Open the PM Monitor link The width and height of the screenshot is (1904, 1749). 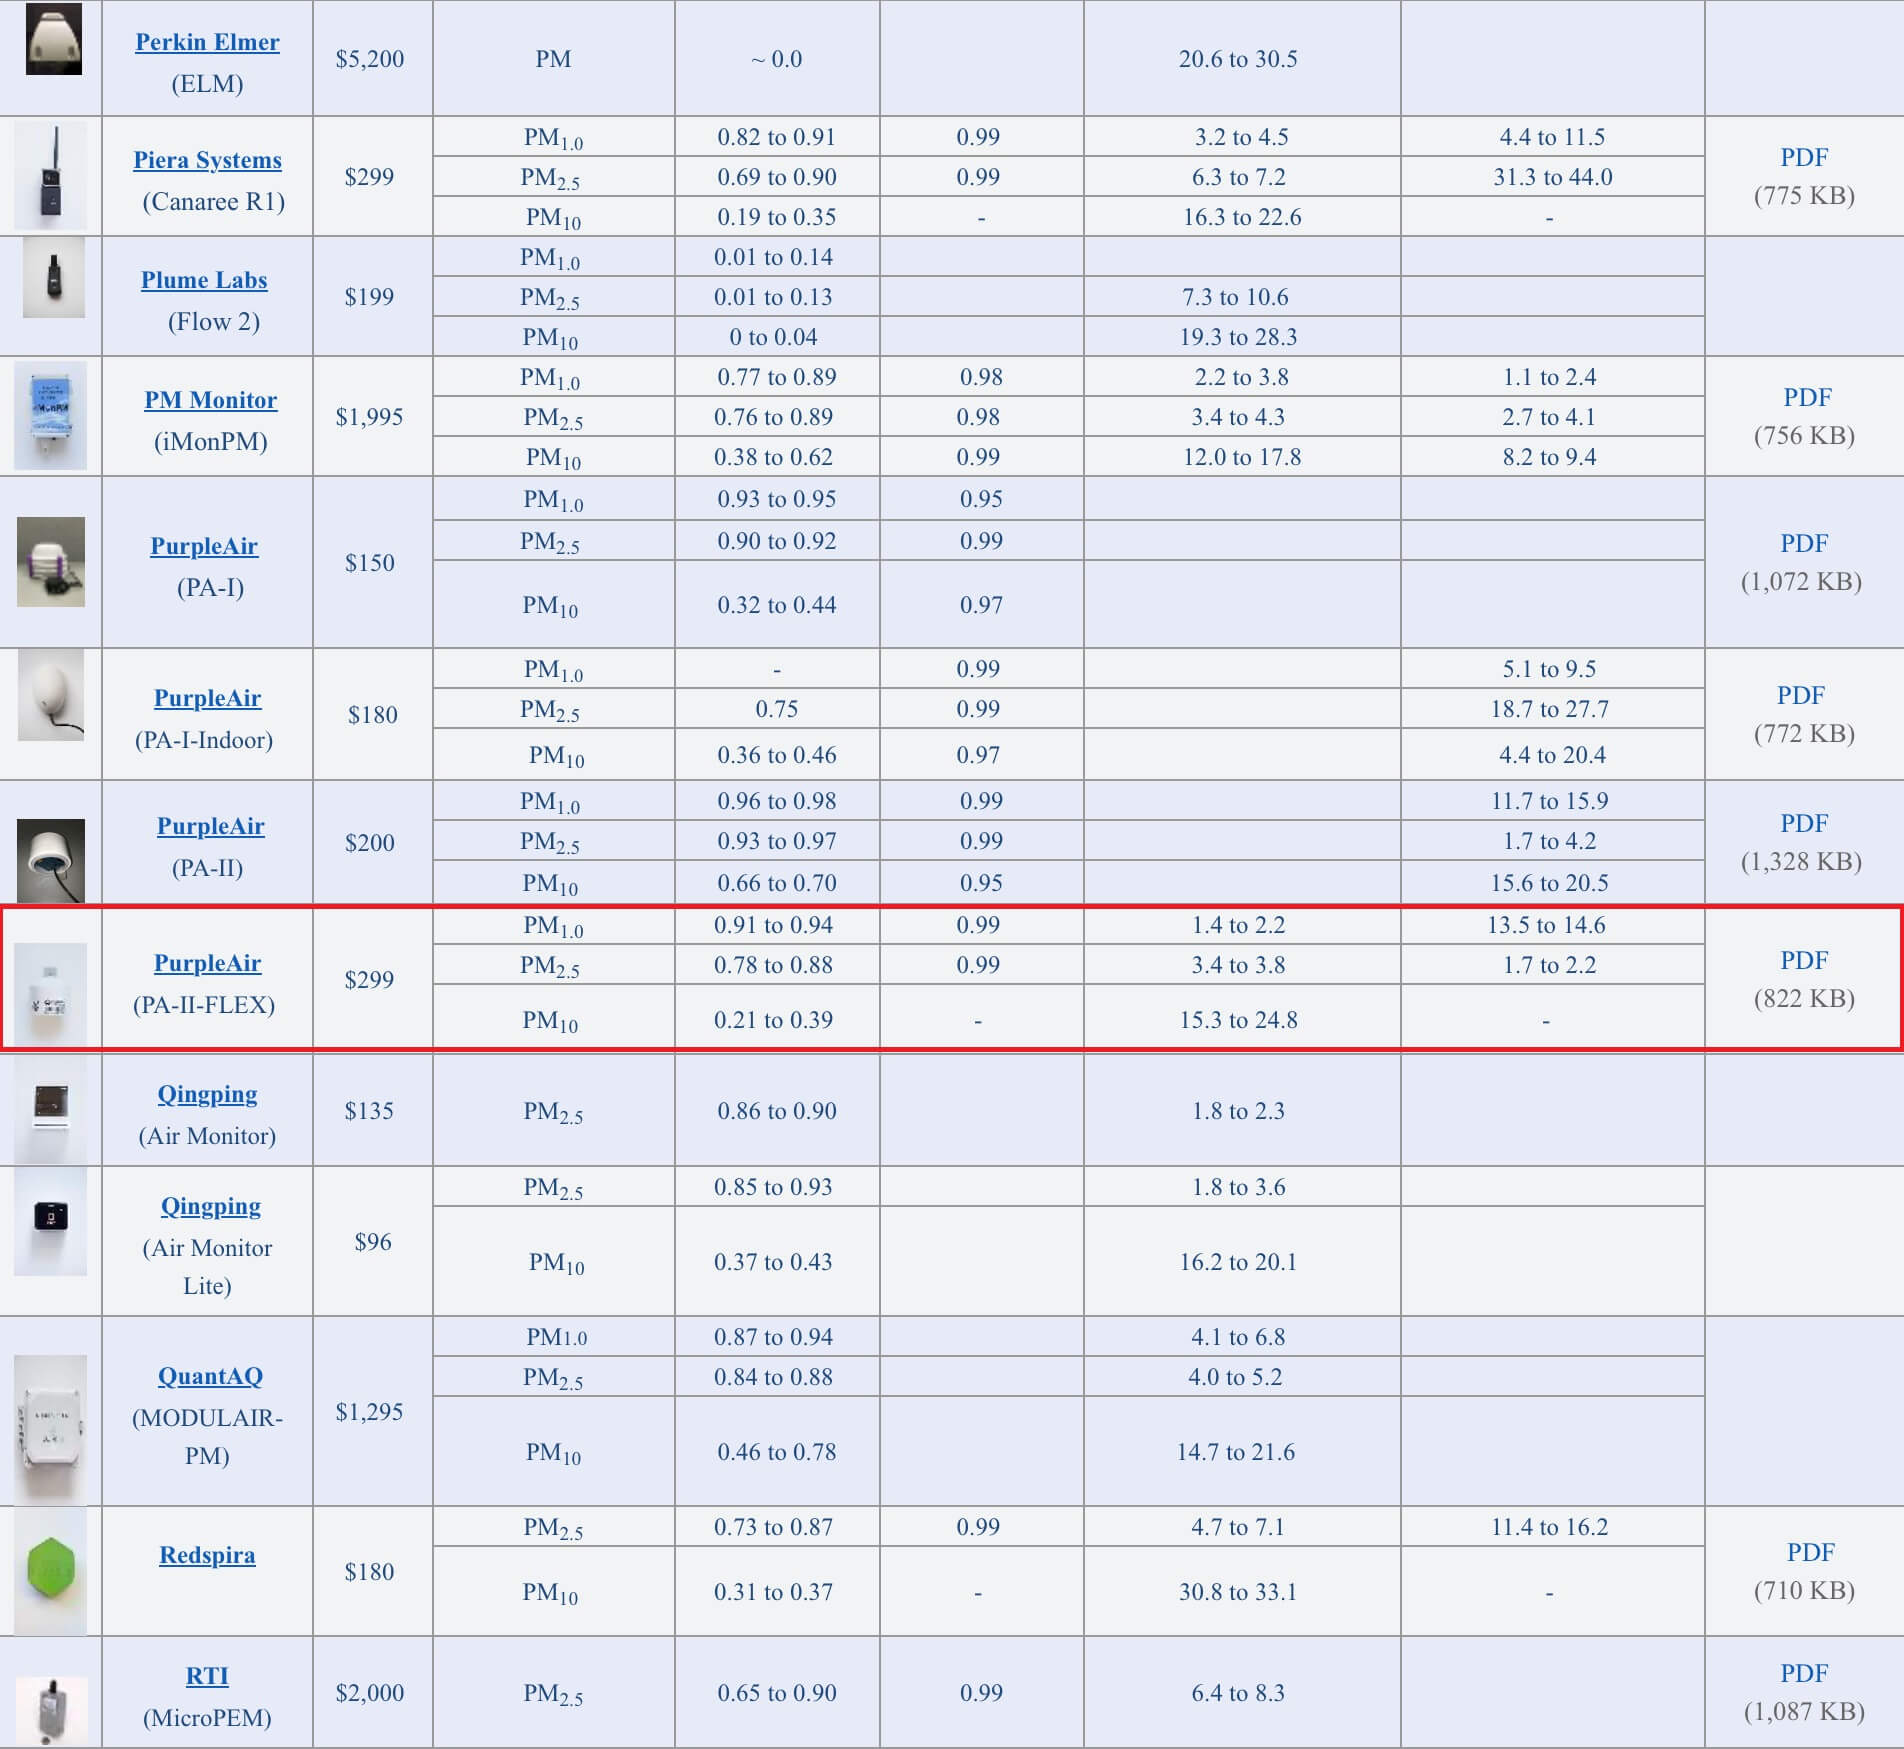pos(210,400)
